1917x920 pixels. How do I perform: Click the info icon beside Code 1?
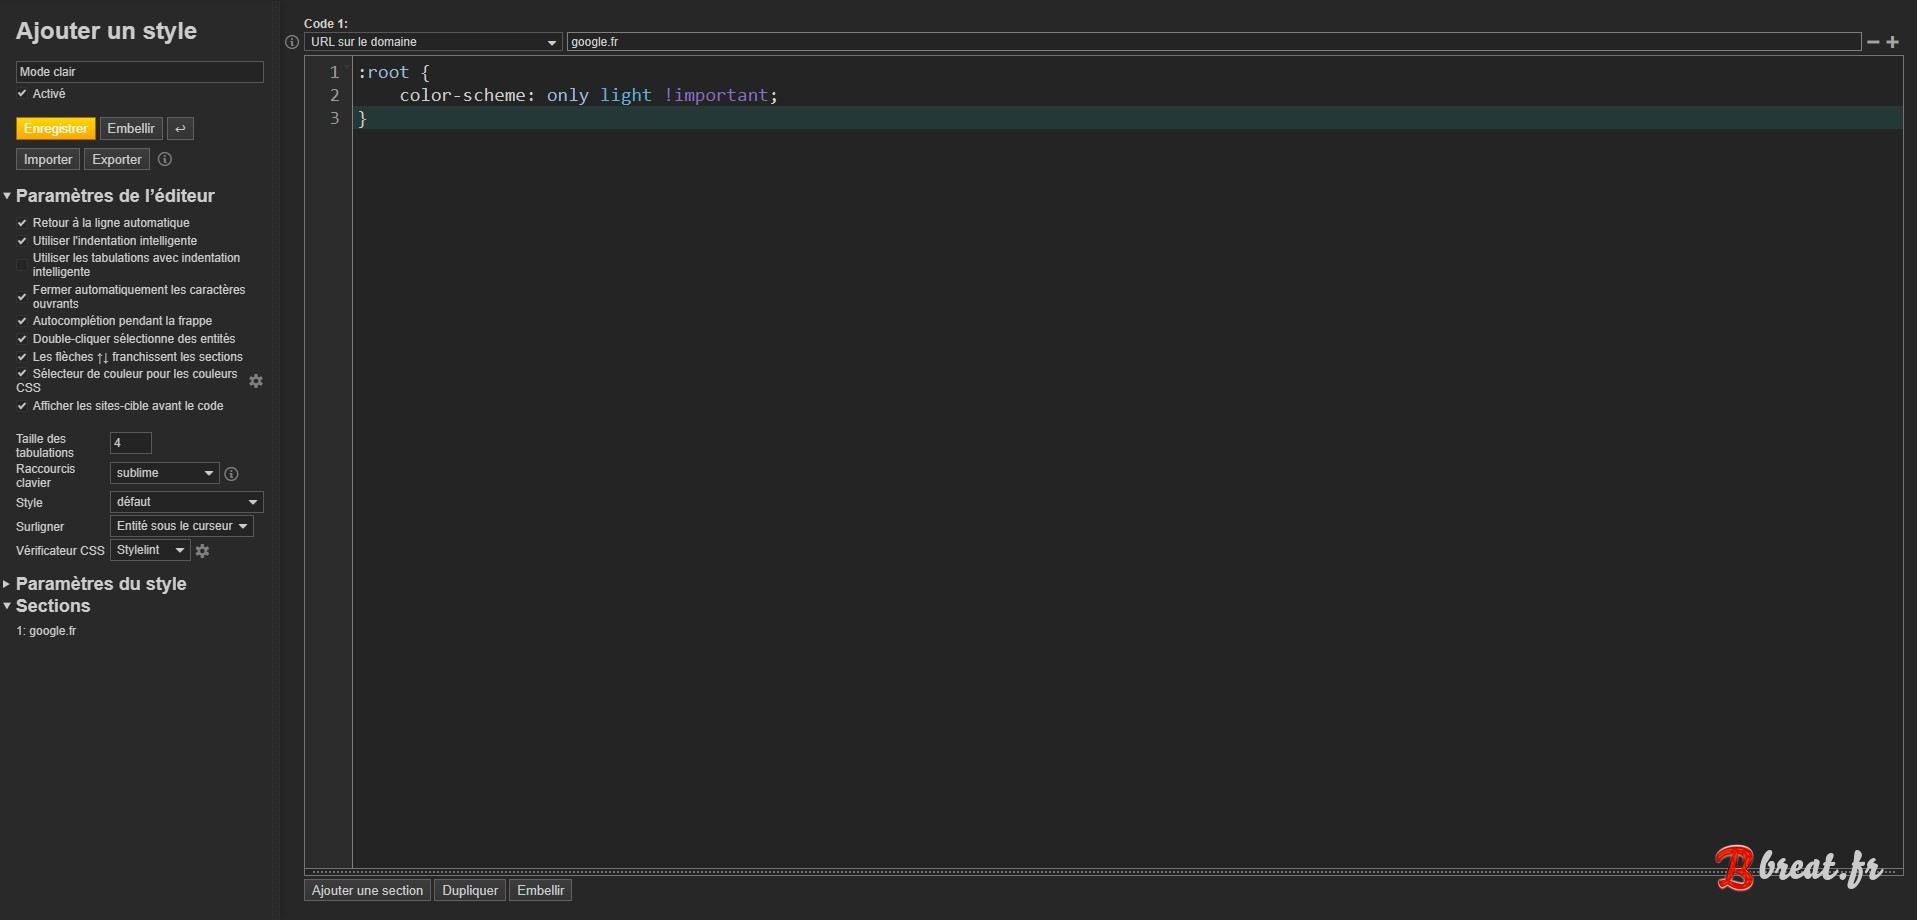tap(291, 42)
